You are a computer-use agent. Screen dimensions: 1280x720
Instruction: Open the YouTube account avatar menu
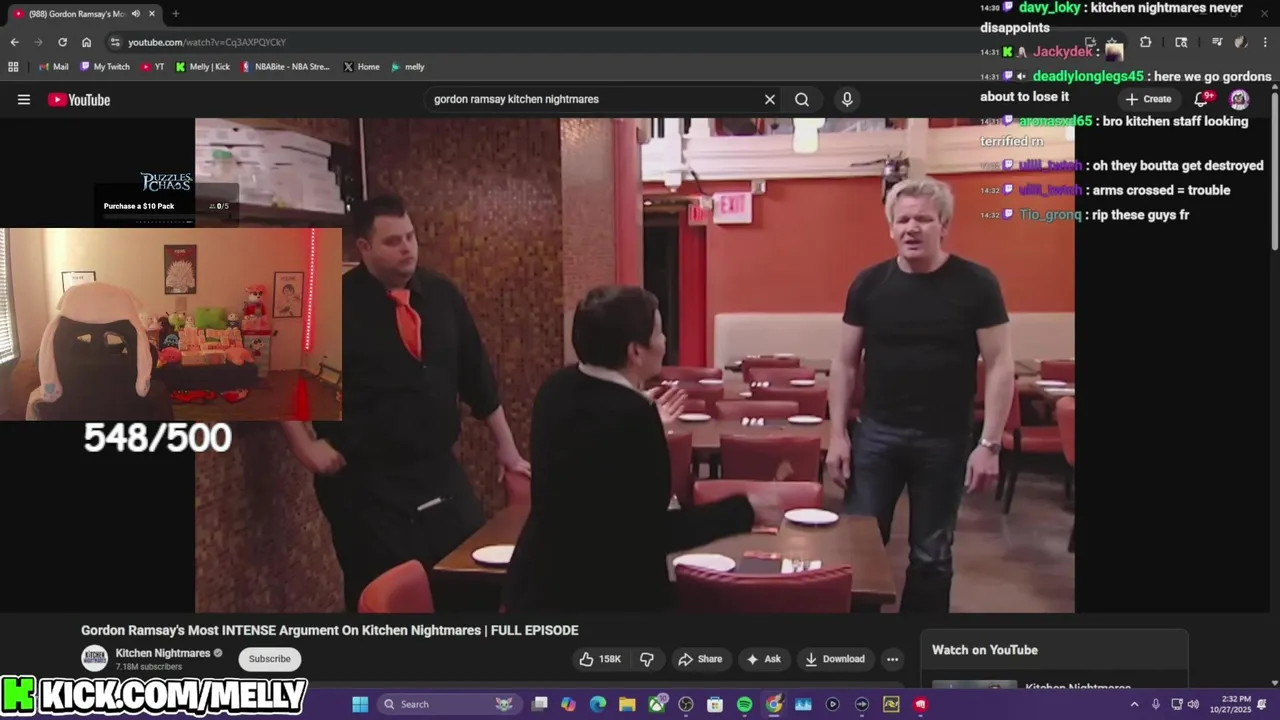point(1239,99)
